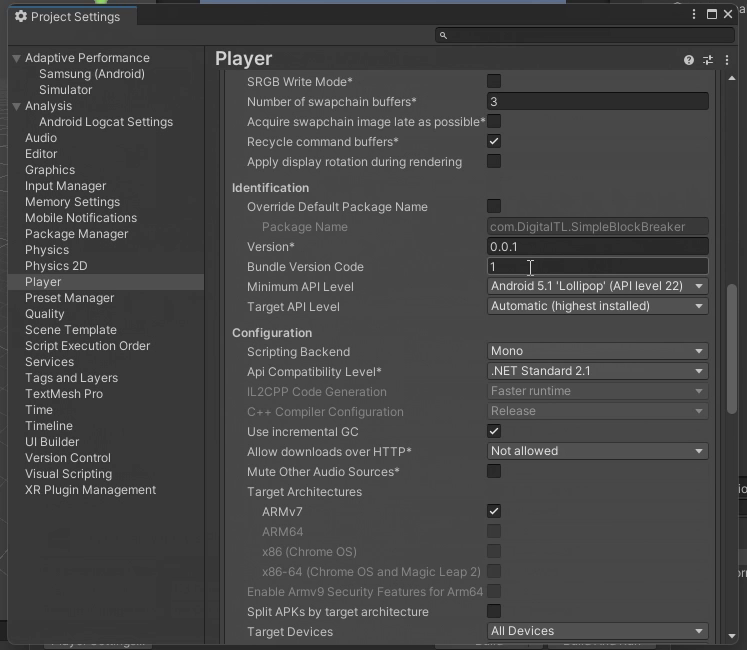Open the Player presets slider icon
The height and width of the screenshot is (650, 747).
pos(708,60)
